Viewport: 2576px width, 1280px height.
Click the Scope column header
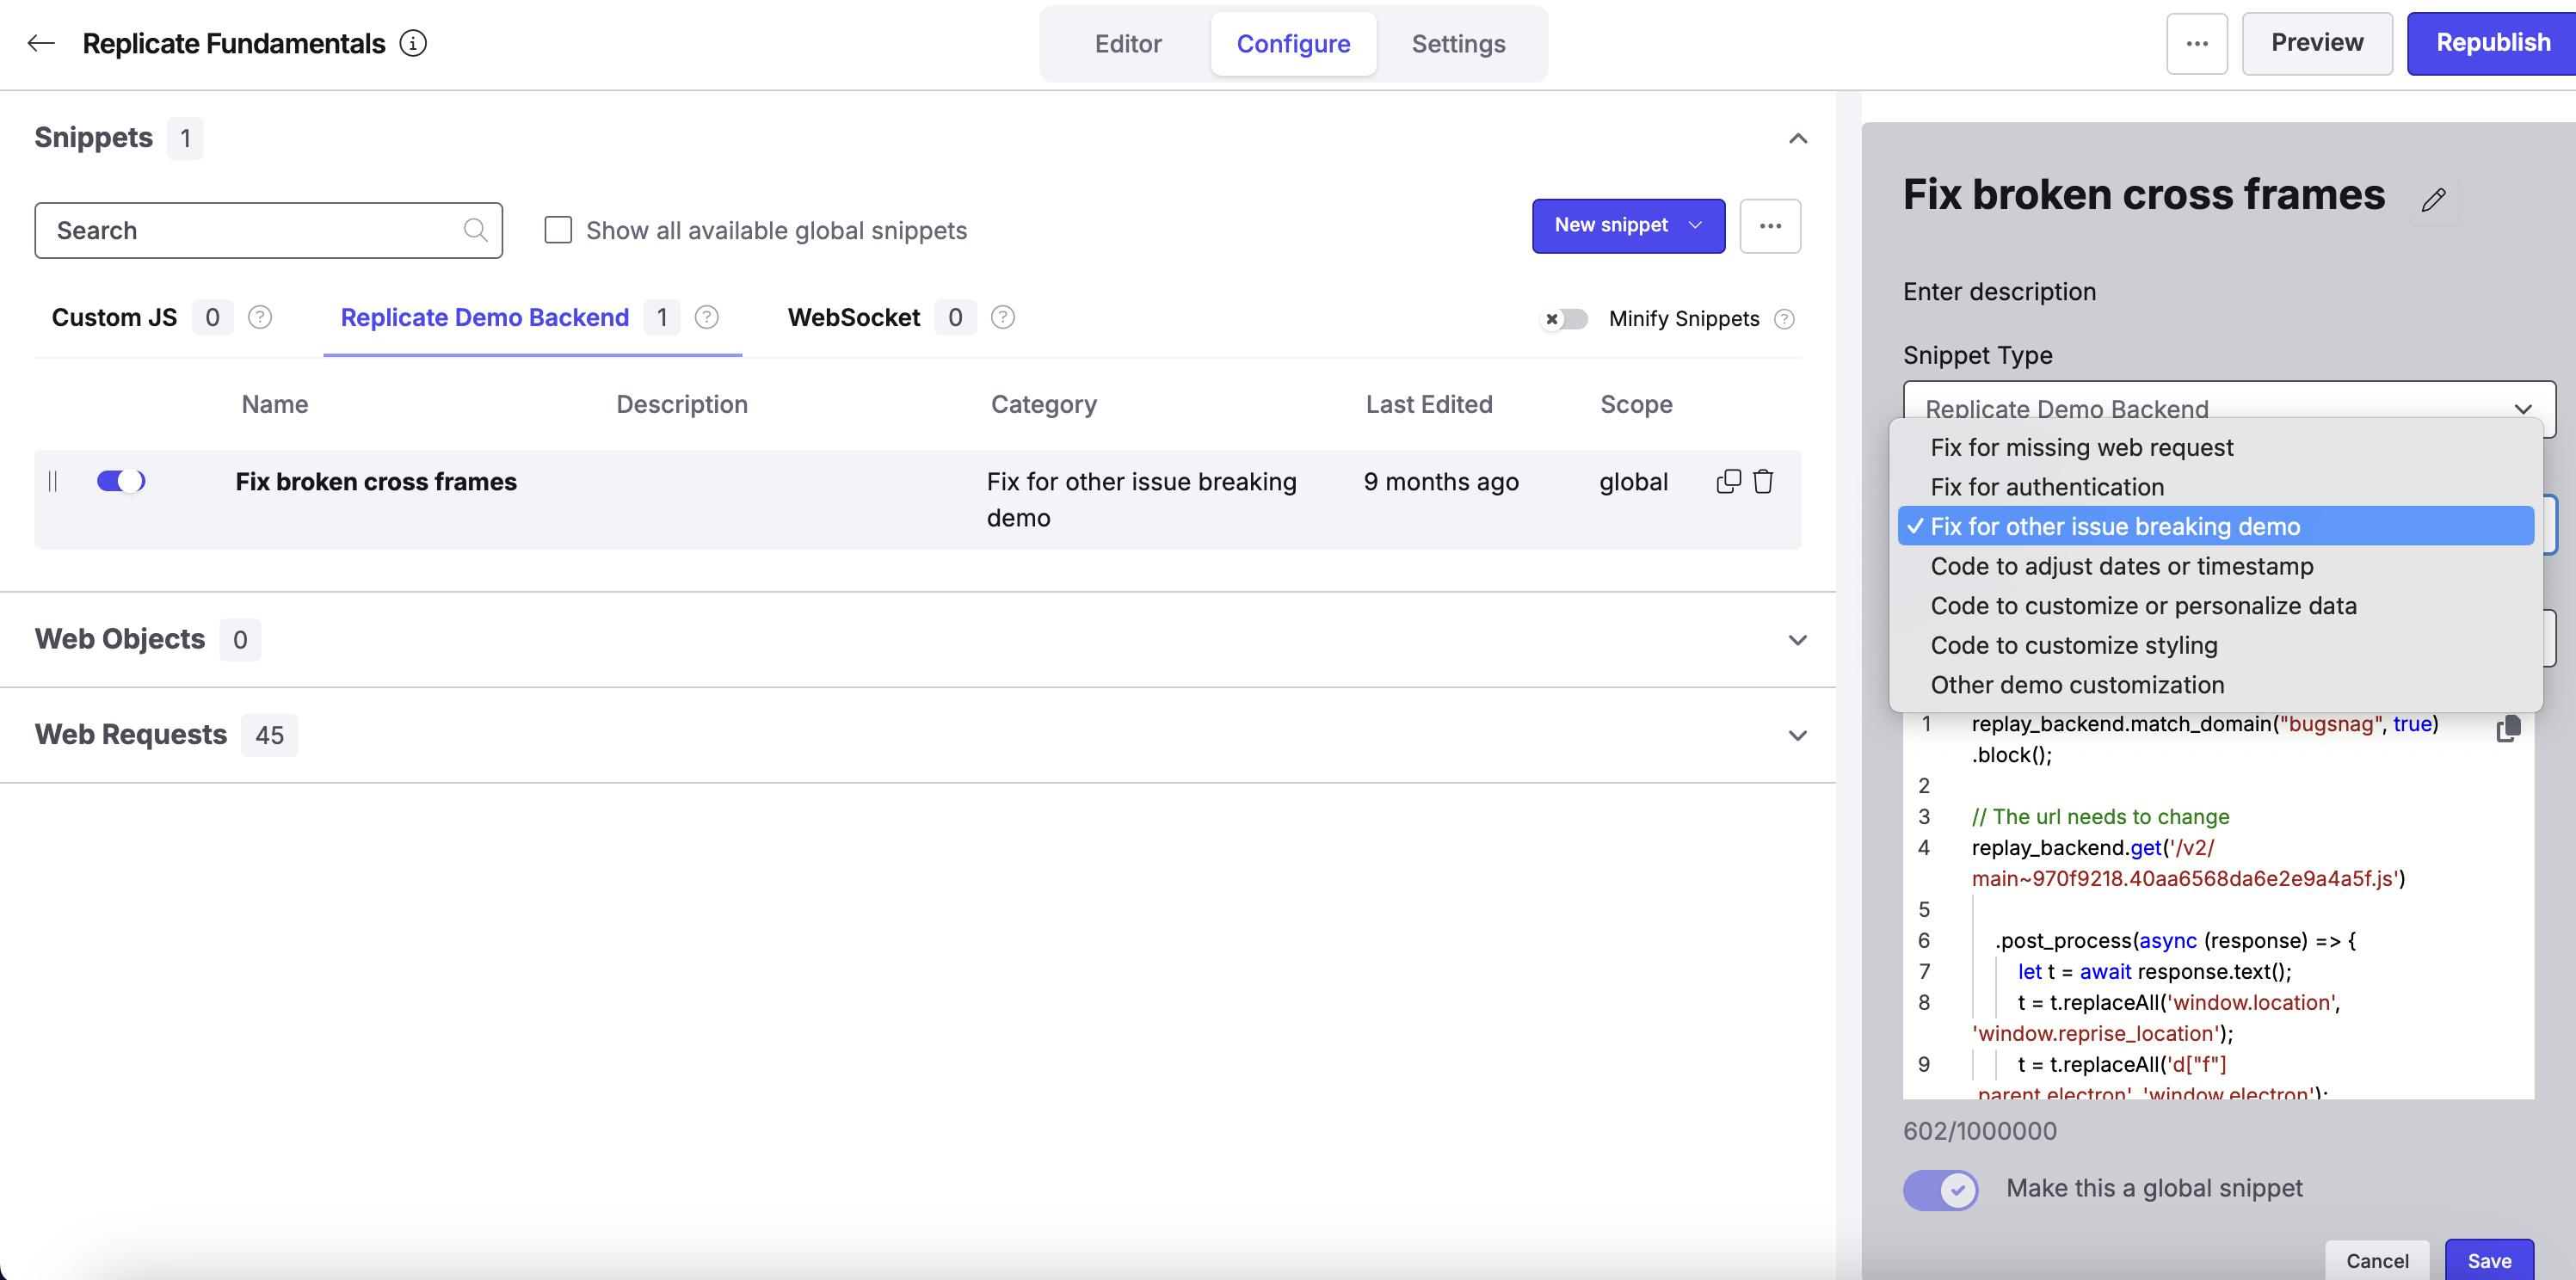click(x=1636, y=405)
